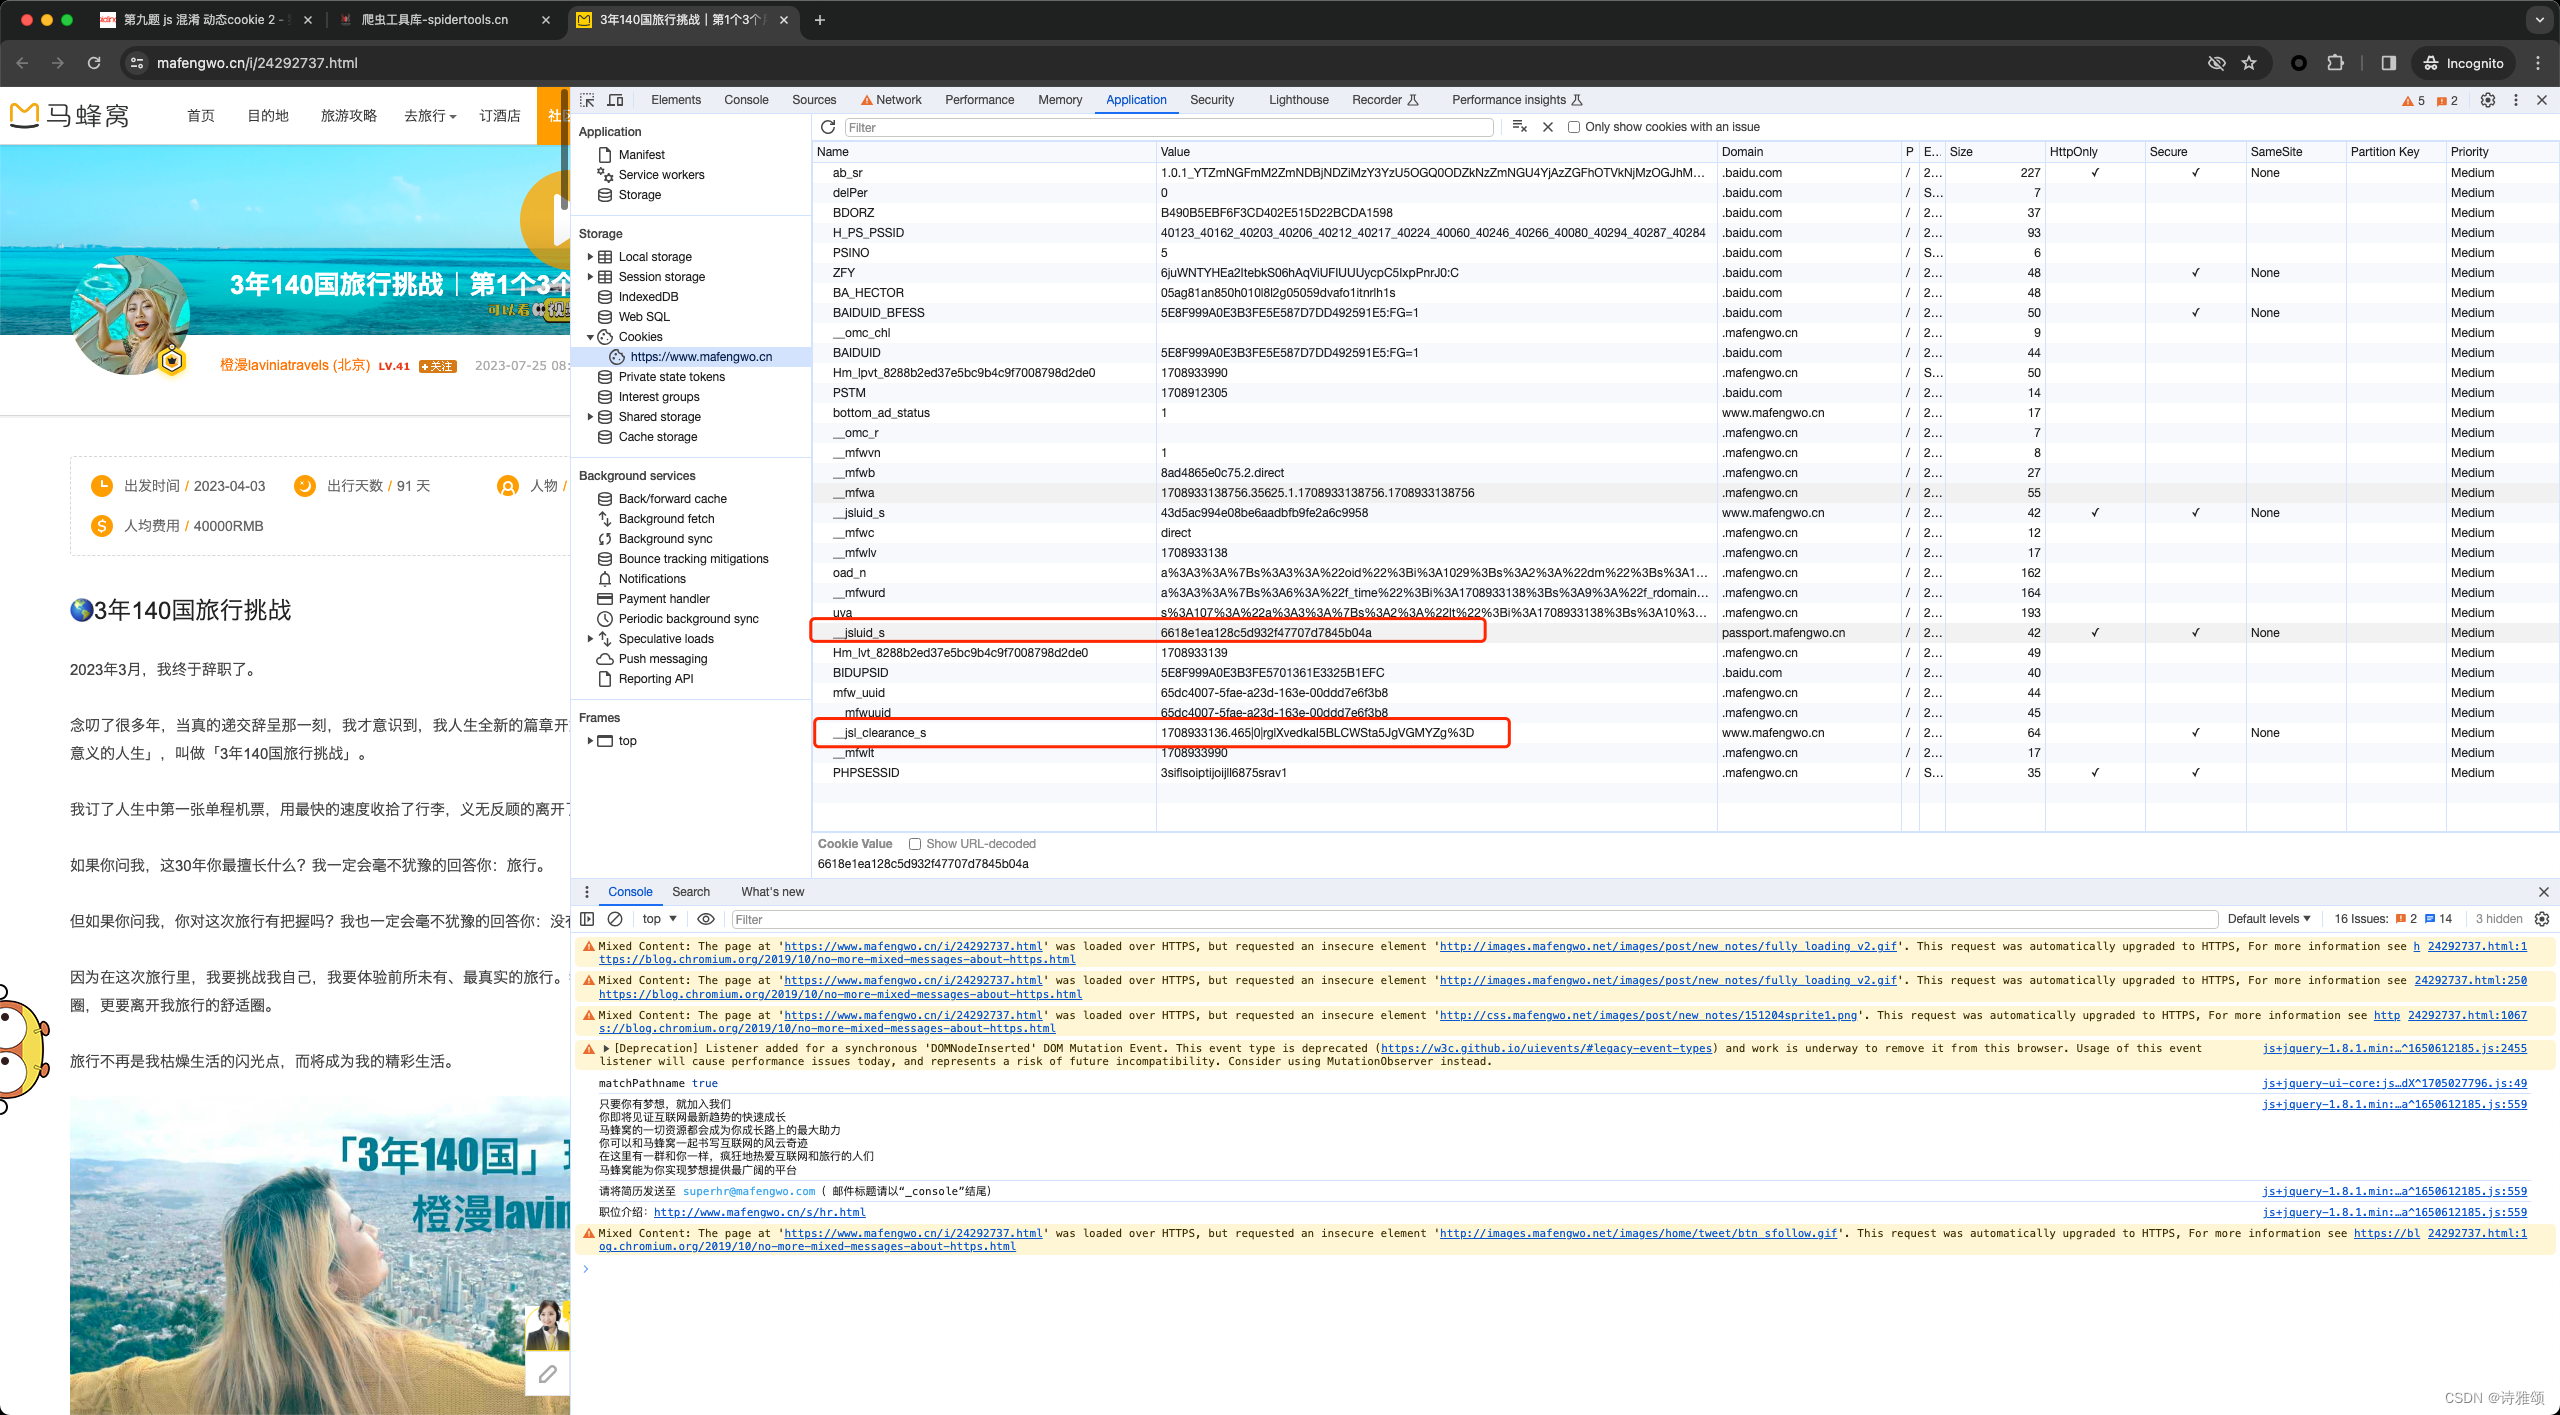Click the warnings count indicator
The height and width of the screenshot is (1415, 2560).
pyautogui.click(x=2413, y=100)
